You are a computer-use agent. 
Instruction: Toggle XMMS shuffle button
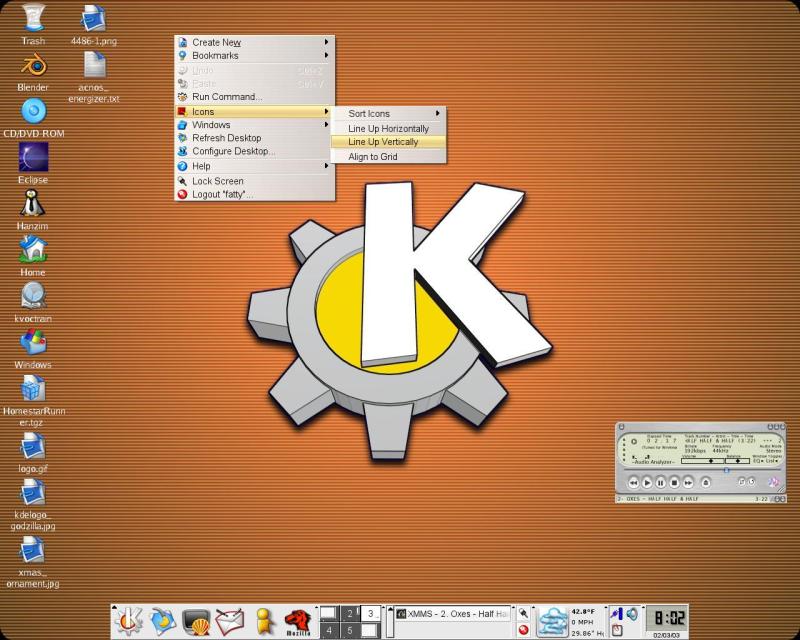[742, 482]
